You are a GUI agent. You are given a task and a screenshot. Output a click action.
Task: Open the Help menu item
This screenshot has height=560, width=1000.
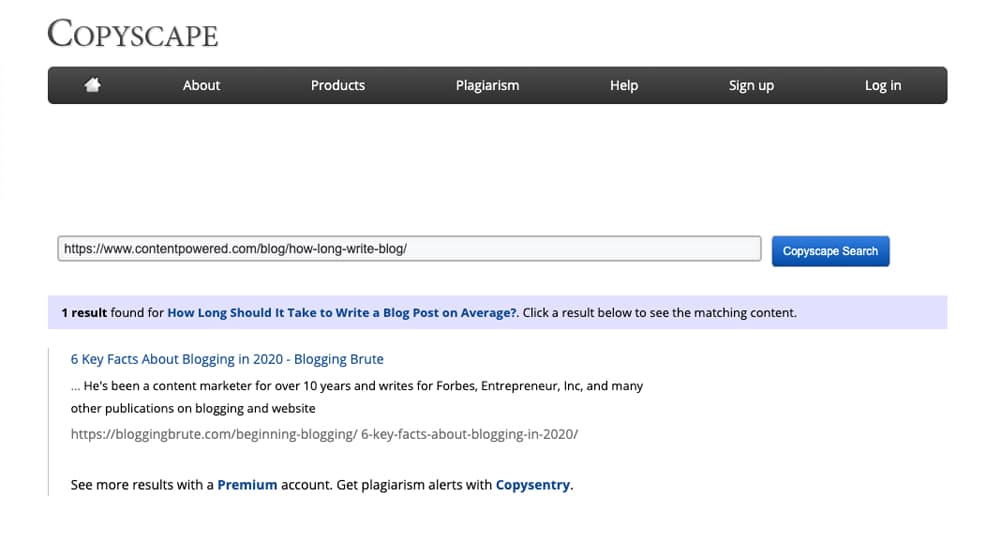tap(624, 85)
